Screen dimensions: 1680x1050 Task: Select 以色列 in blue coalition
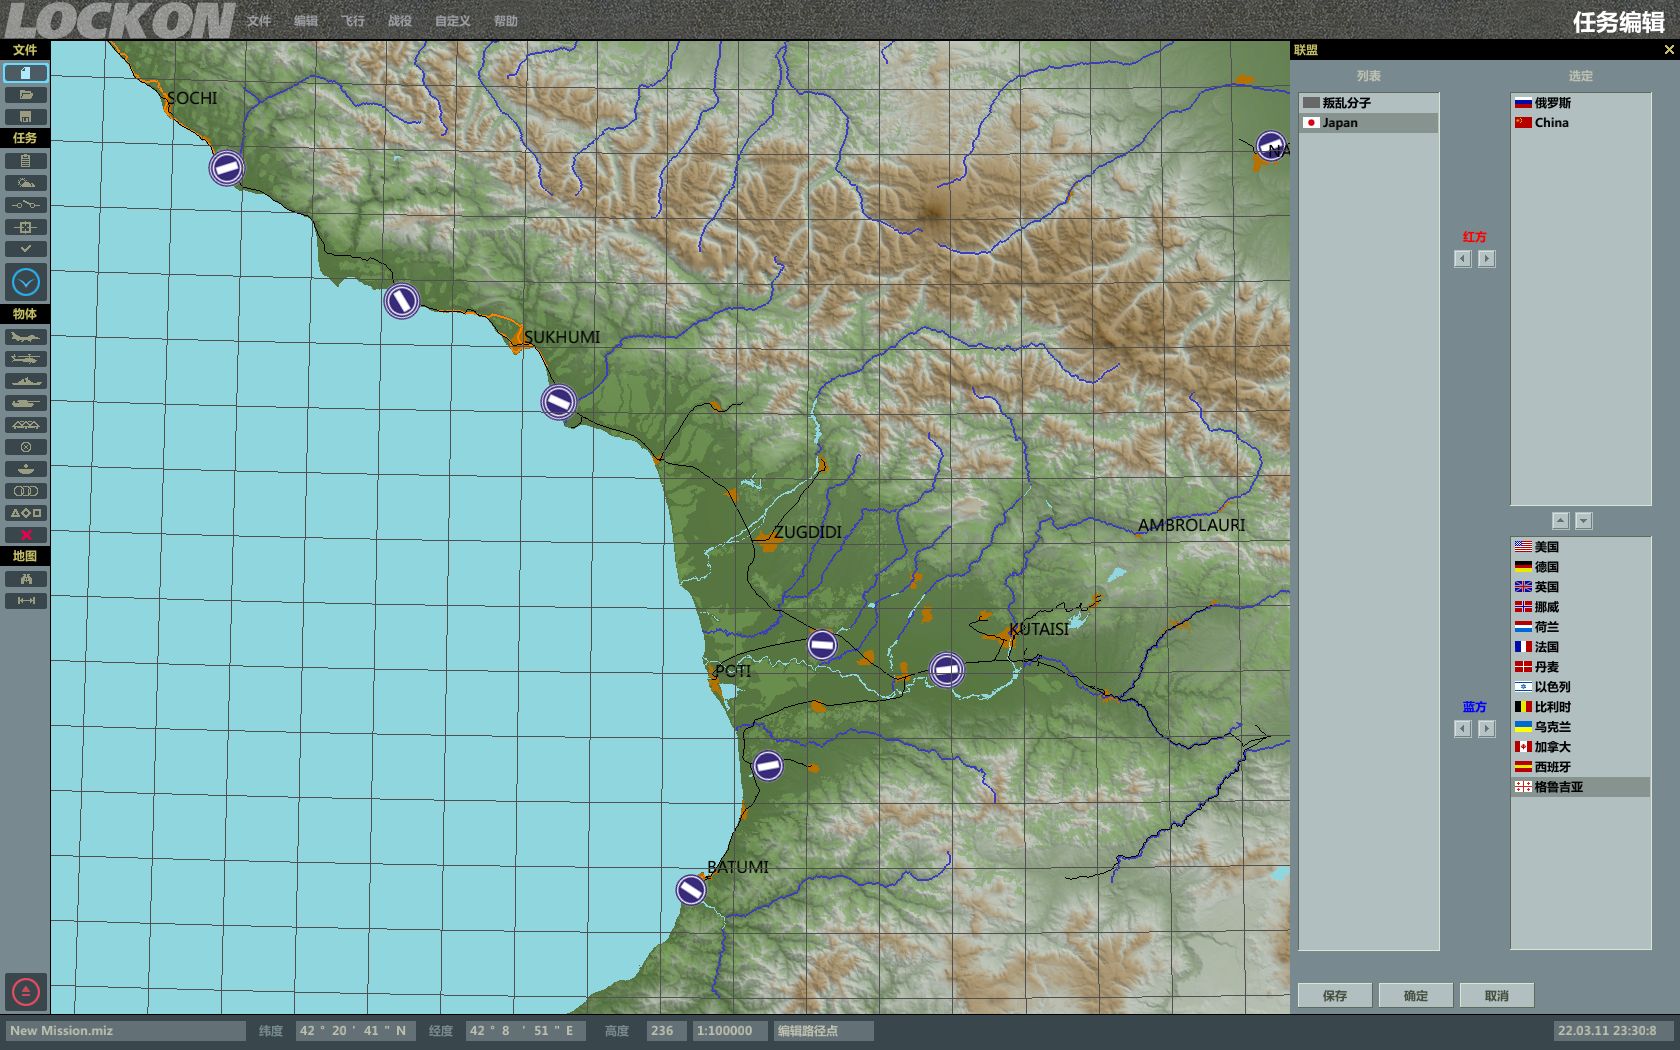tap(1581, 687)
